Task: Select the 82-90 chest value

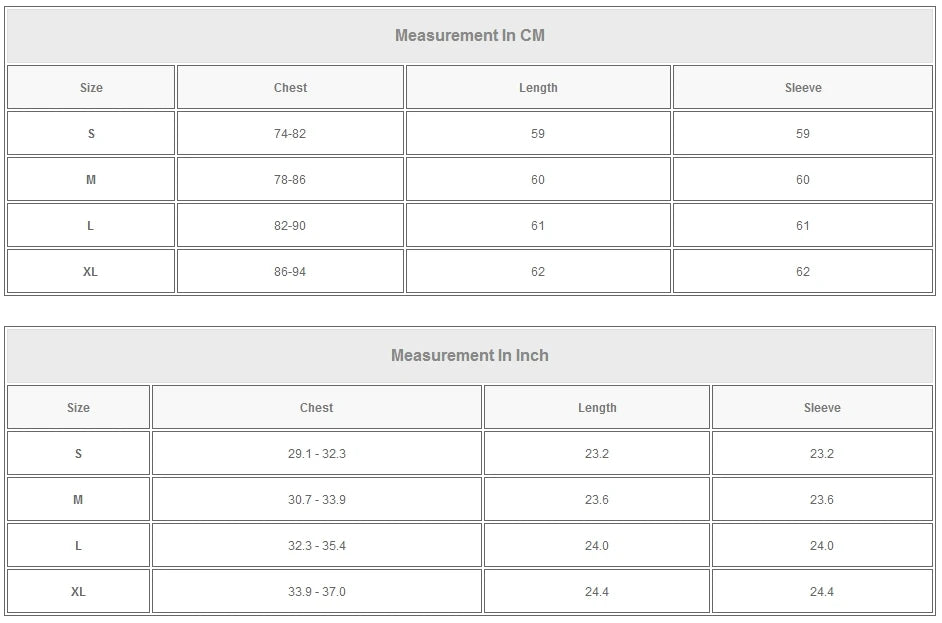Action: click(290, 226)
